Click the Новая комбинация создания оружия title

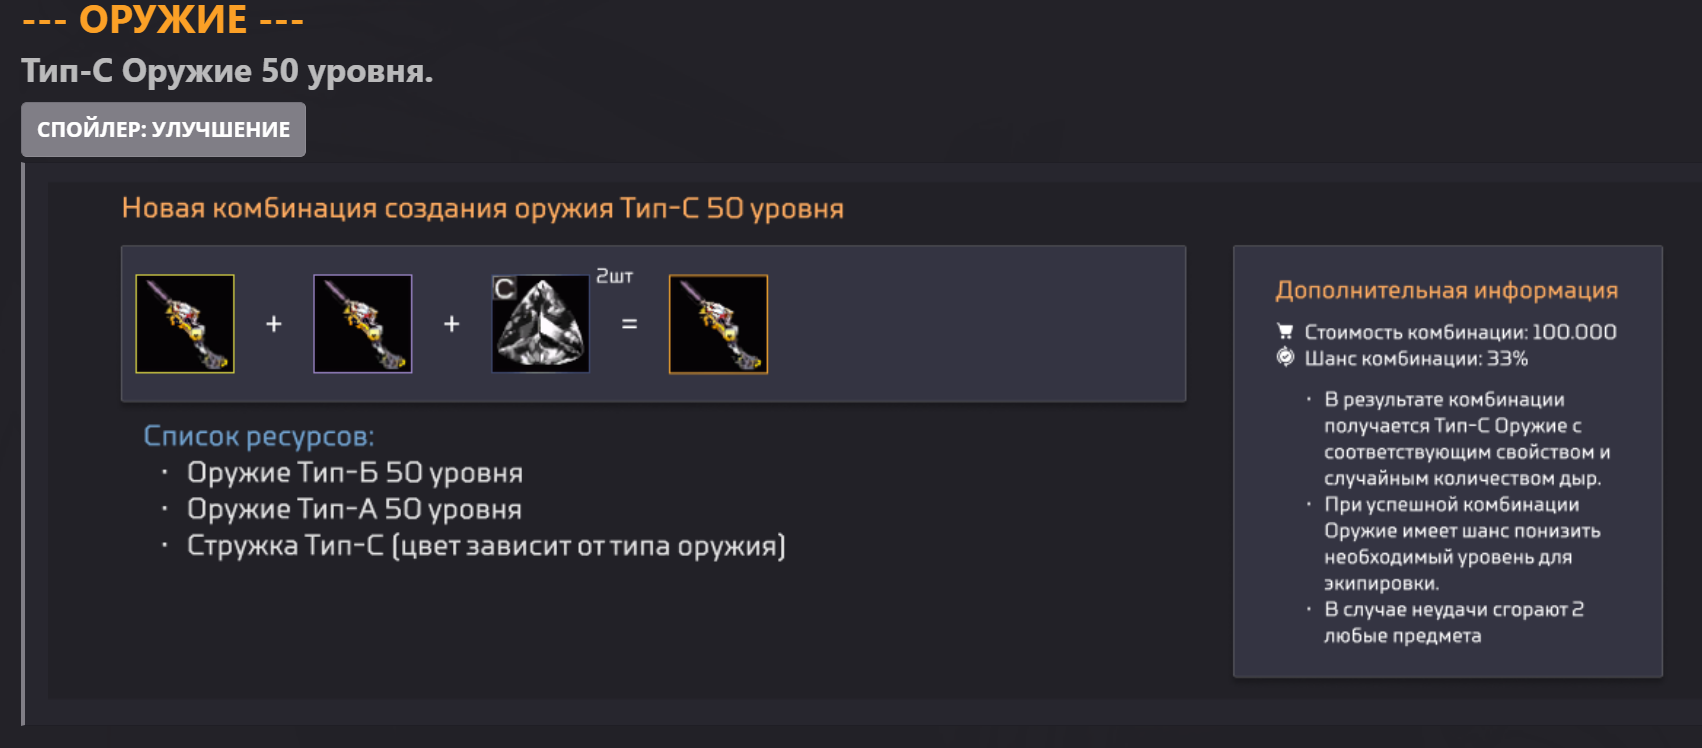coord(482,208)
